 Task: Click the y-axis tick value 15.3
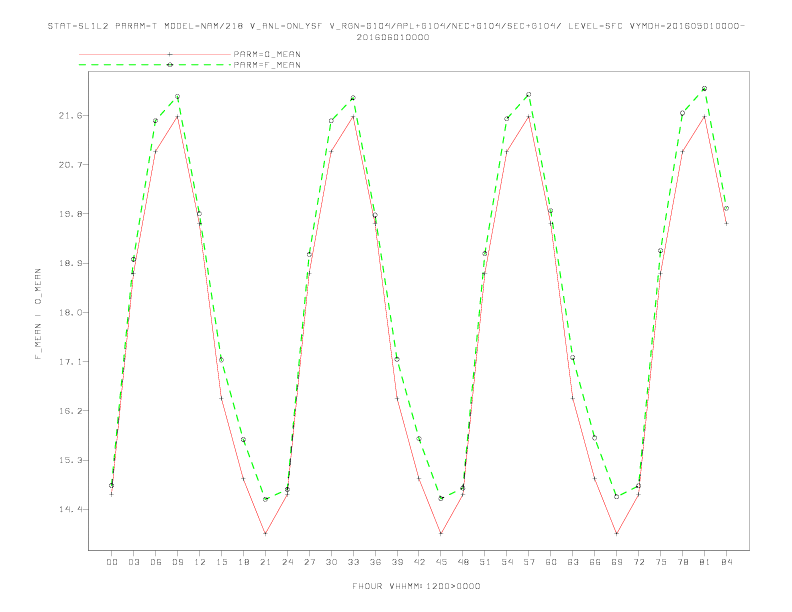pyautogui.click(x=70, y=460)
